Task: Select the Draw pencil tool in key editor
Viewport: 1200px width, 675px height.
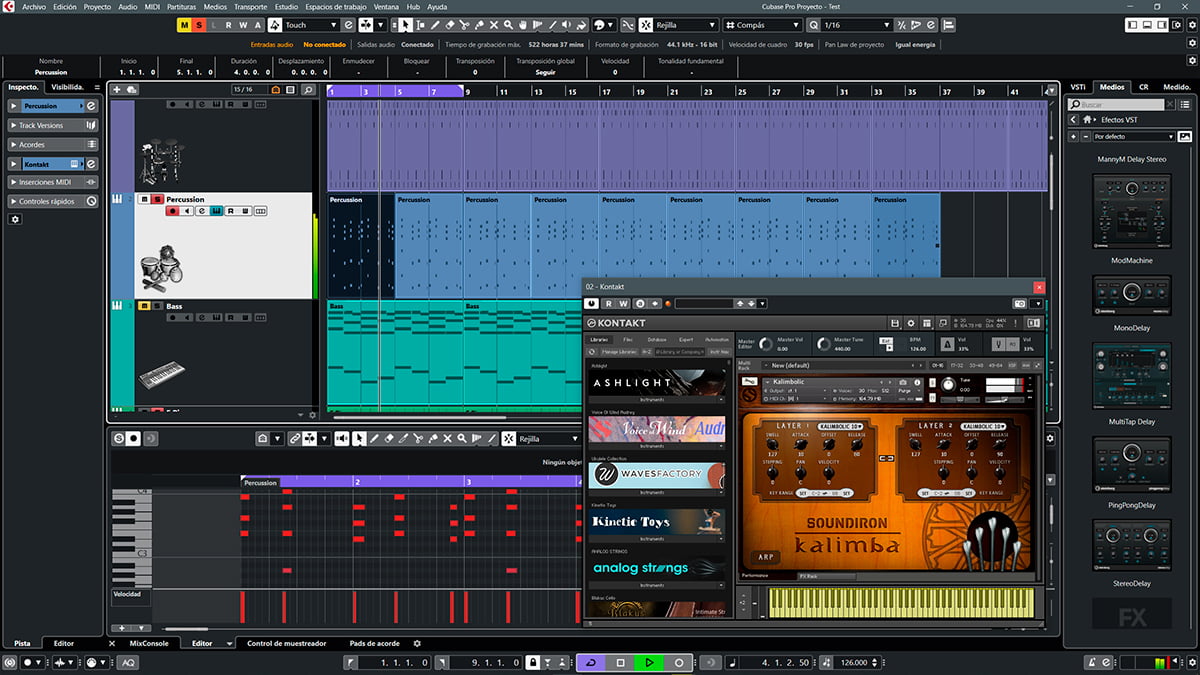Action: pyautogui.click(x=375, y=438)
